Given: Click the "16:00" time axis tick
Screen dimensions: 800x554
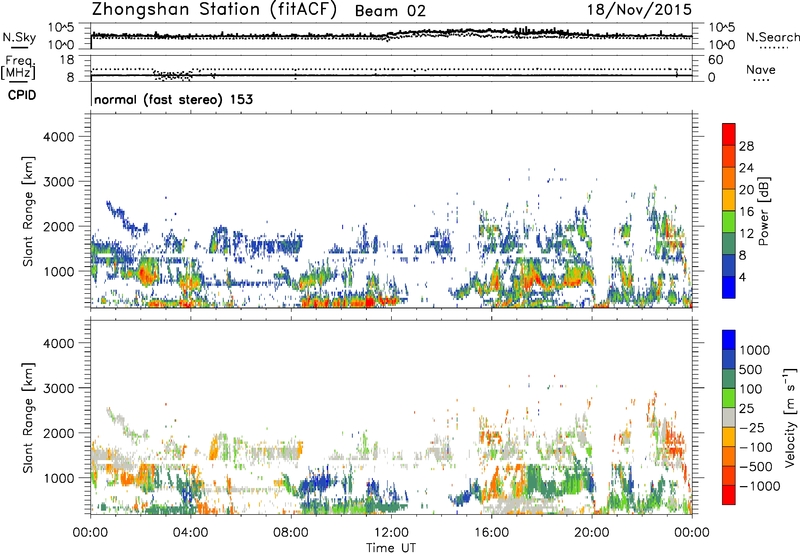Looking at the screenshot, I should click(491, 533).
